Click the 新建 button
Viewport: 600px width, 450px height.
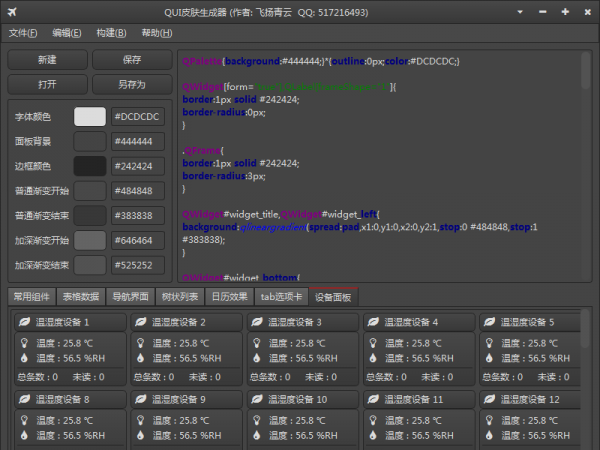(x=47, y=60)
